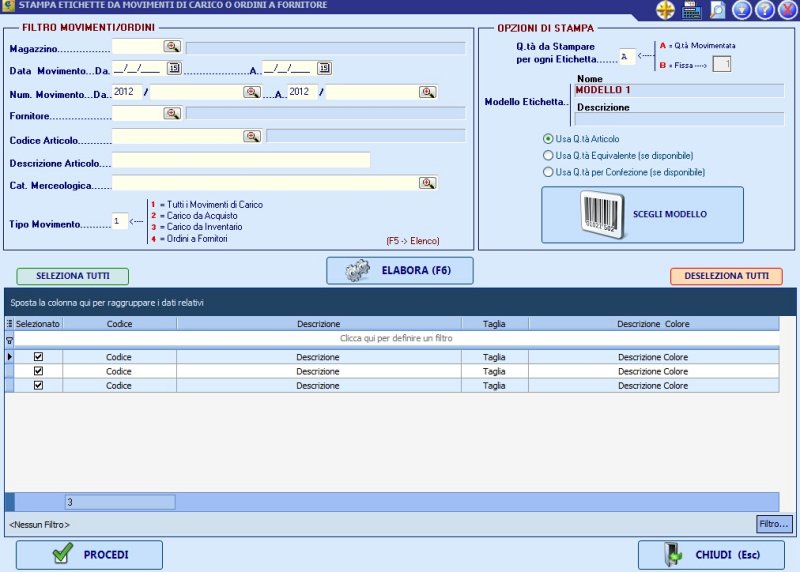The height and width of the screenshot is (572, 800).
Task: Click the compass star icon in title bar
Action: pyautogui.click(x=666, y=10)
